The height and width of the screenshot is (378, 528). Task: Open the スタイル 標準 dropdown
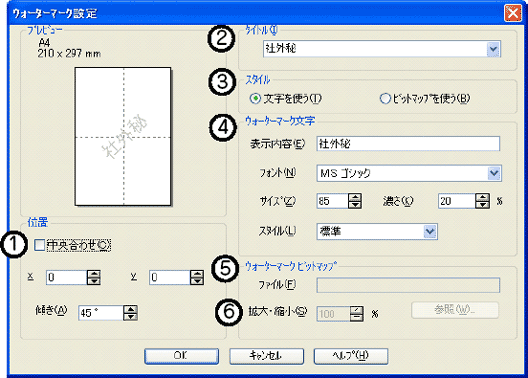click(x=430, y=232)
